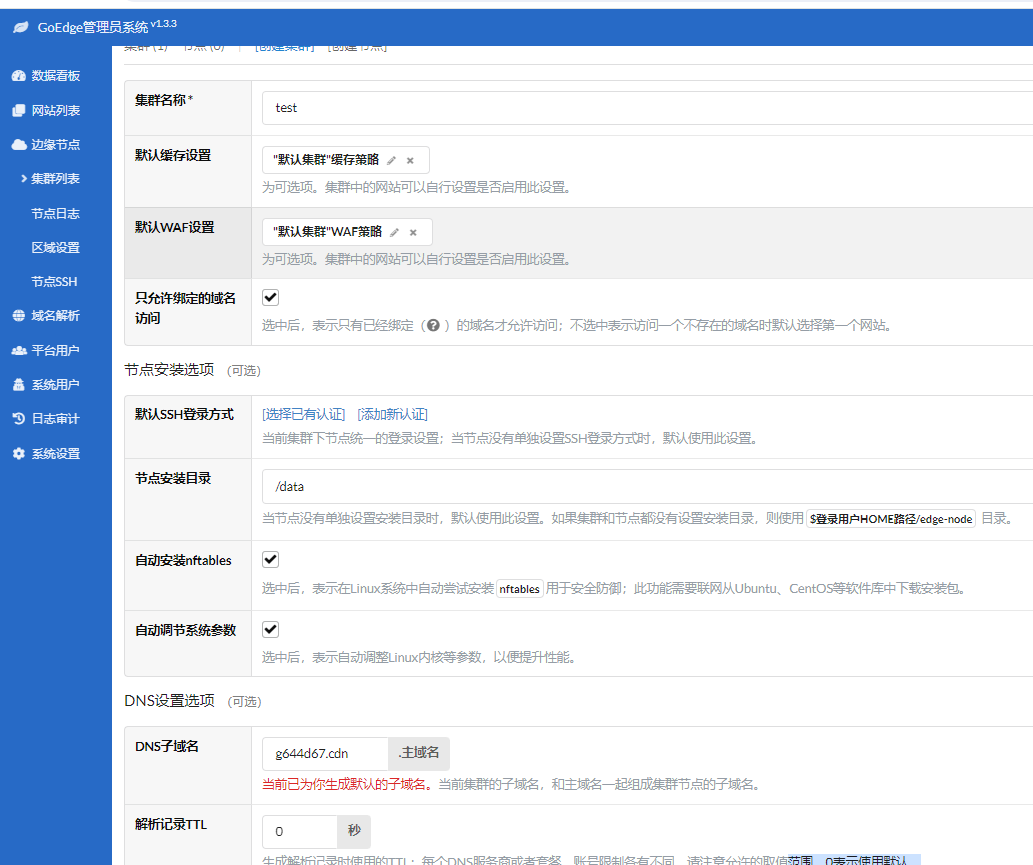Image resolution: width=1033 pixels, height=865 pixels.
Task: Click the question mark help icon
Action: pos(433,325)
